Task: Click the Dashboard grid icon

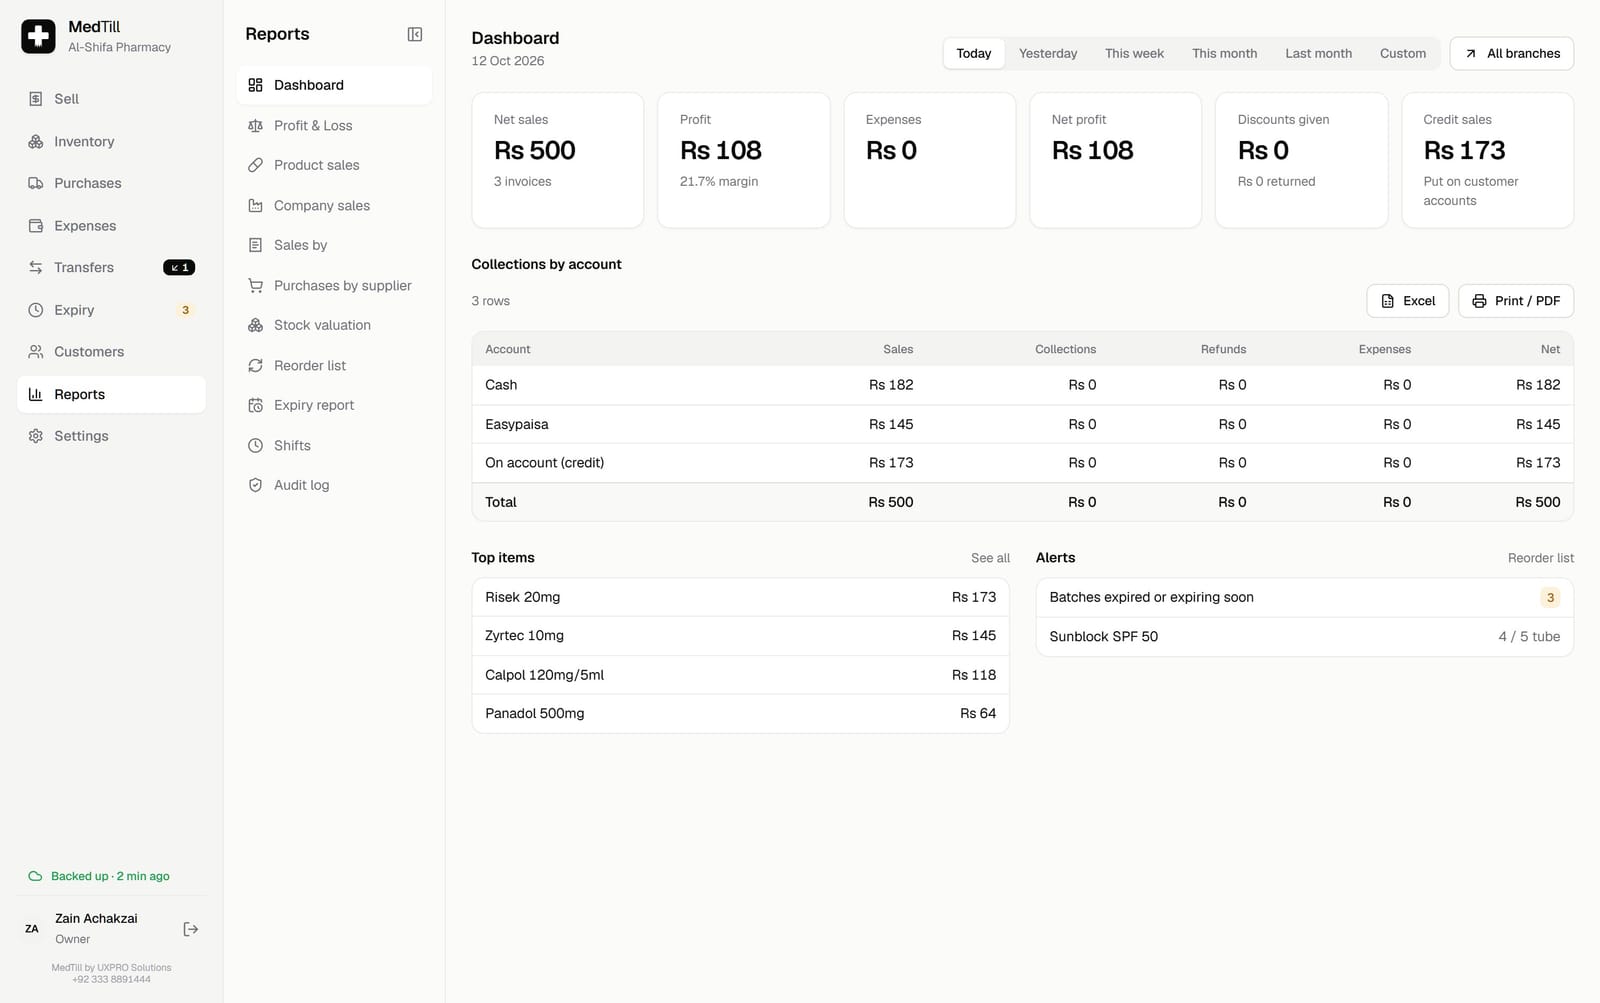Action: tap(255, 85)
